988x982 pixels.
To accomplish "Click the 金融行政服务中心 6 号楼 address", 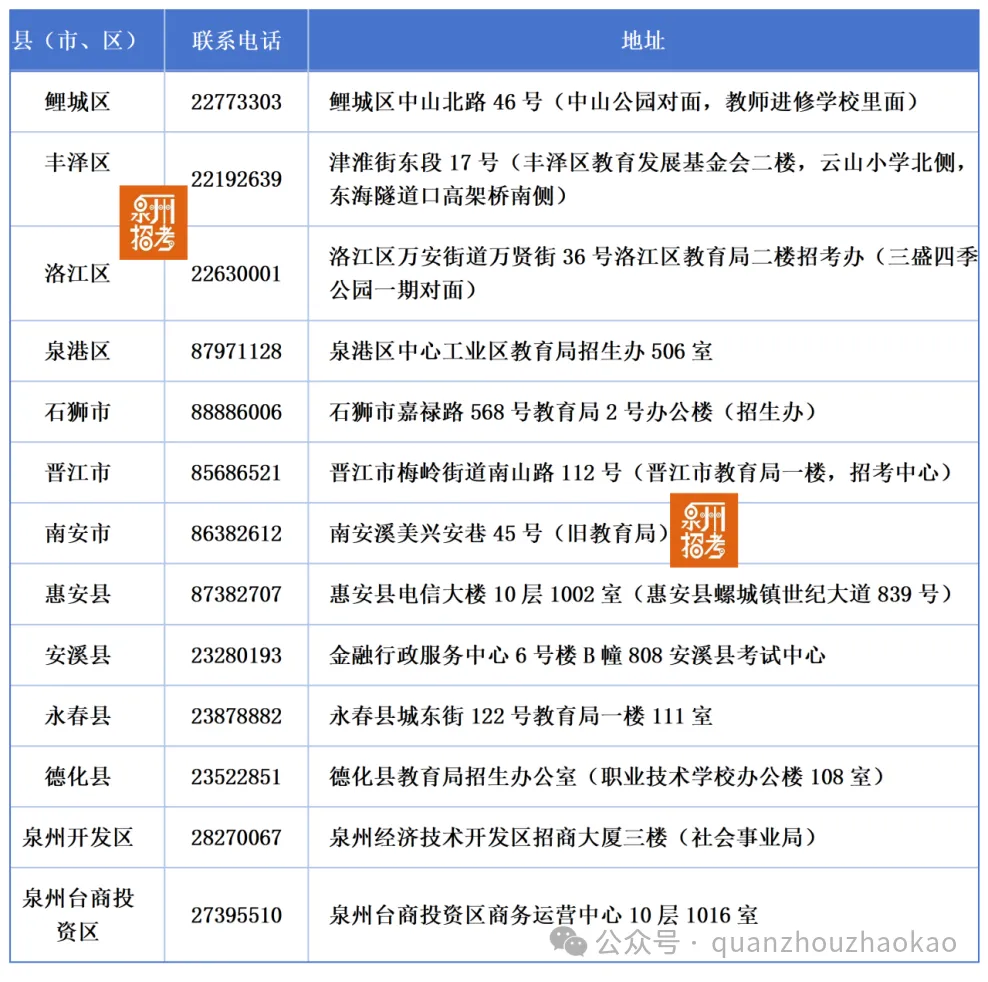I will pyautogui.click(x=577, y=656).
